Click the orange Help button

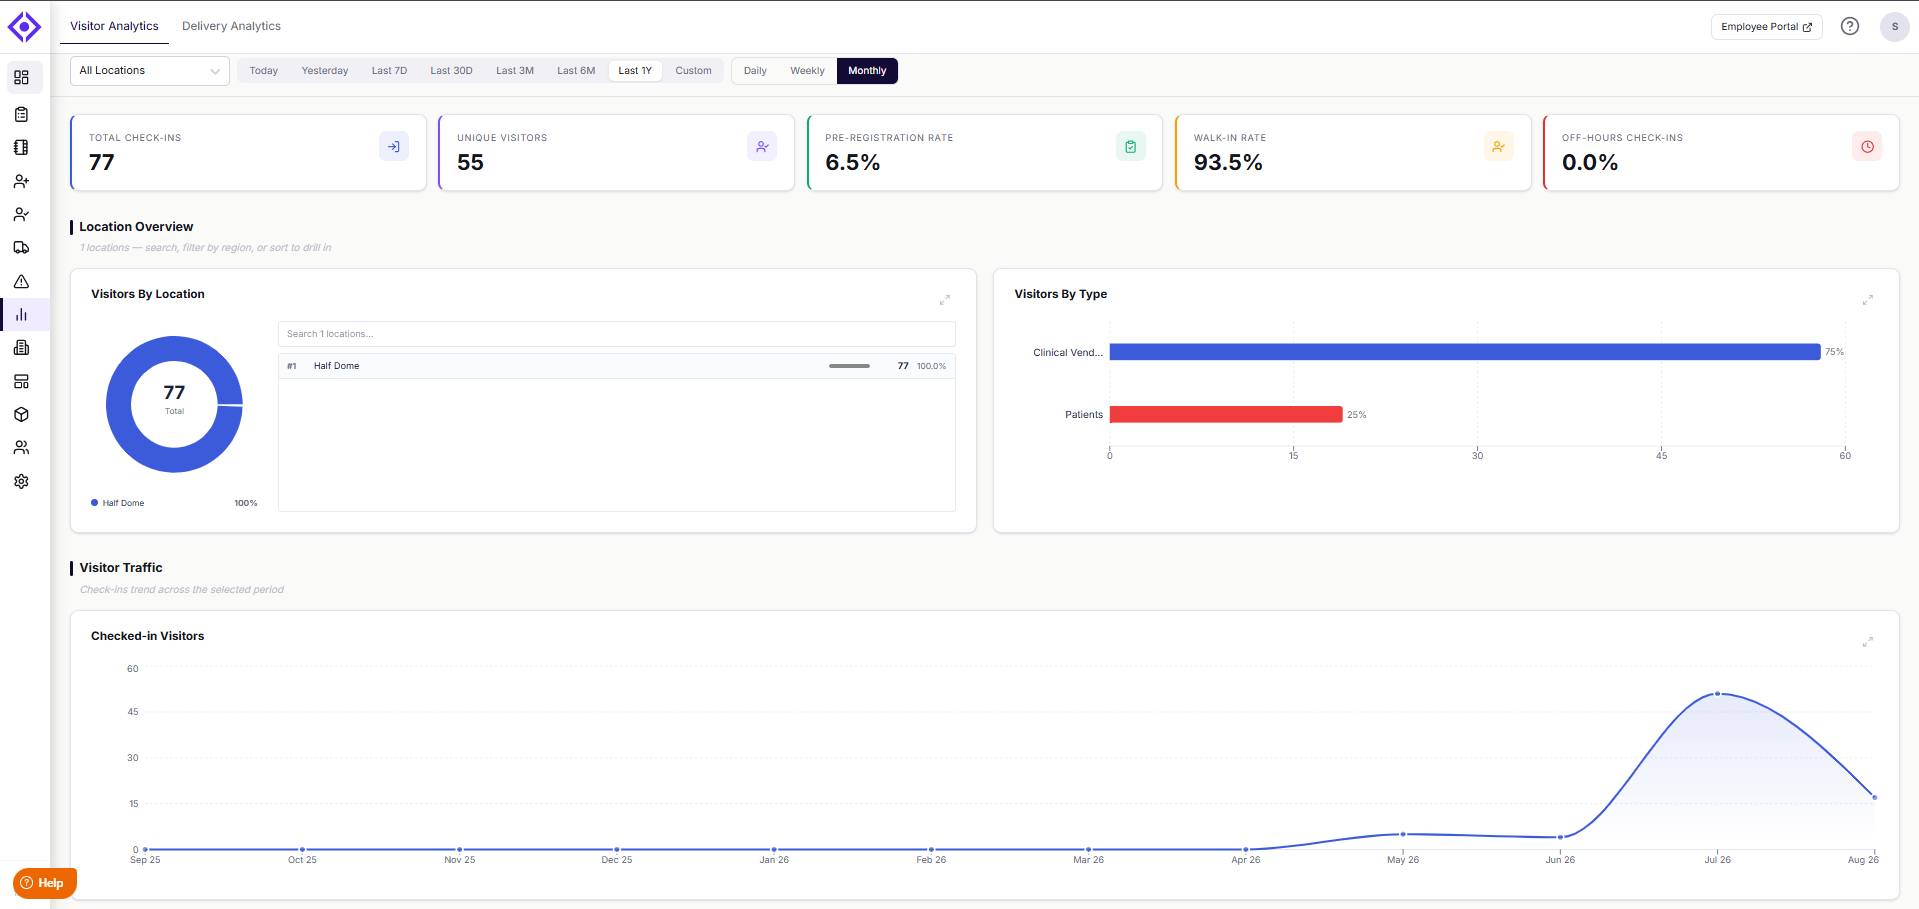click(x=45, y=883)
